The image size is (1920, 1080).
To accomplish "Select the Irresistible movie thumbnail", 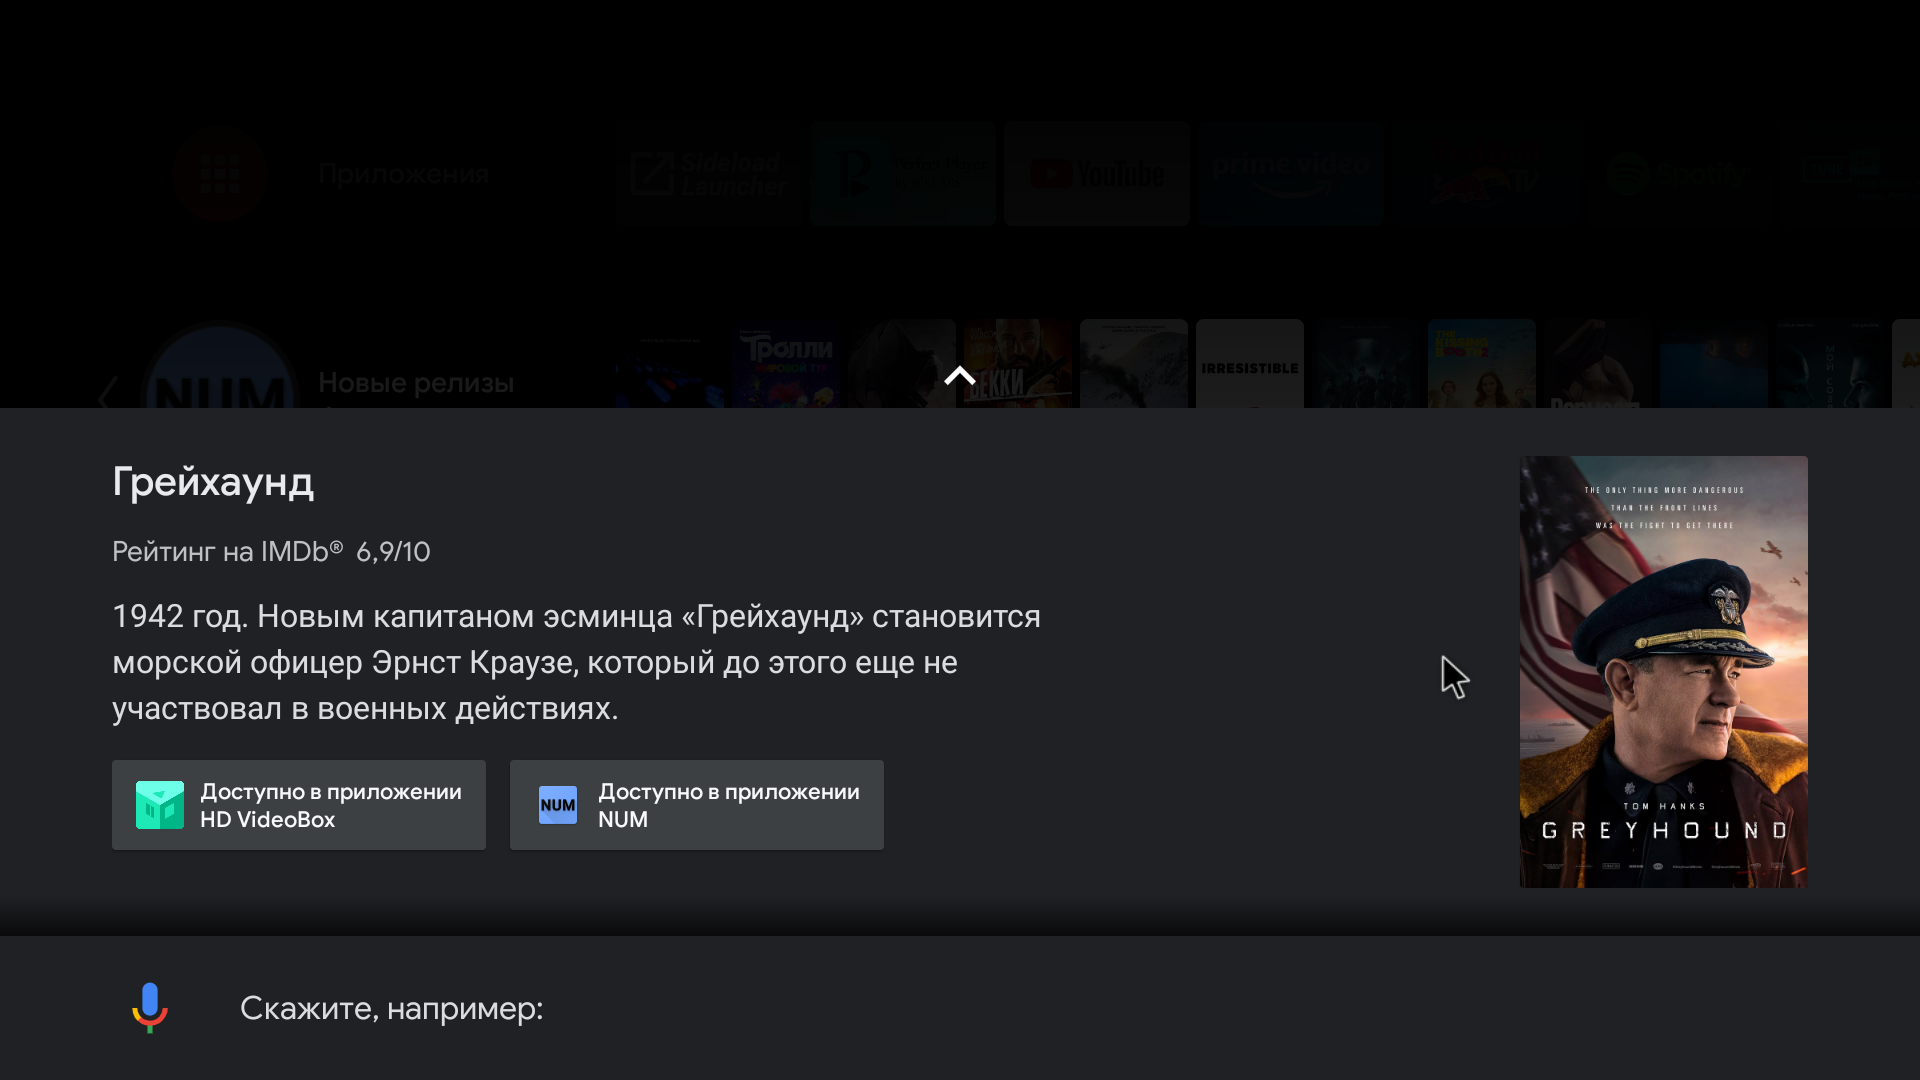I will tap(1249, 364).
